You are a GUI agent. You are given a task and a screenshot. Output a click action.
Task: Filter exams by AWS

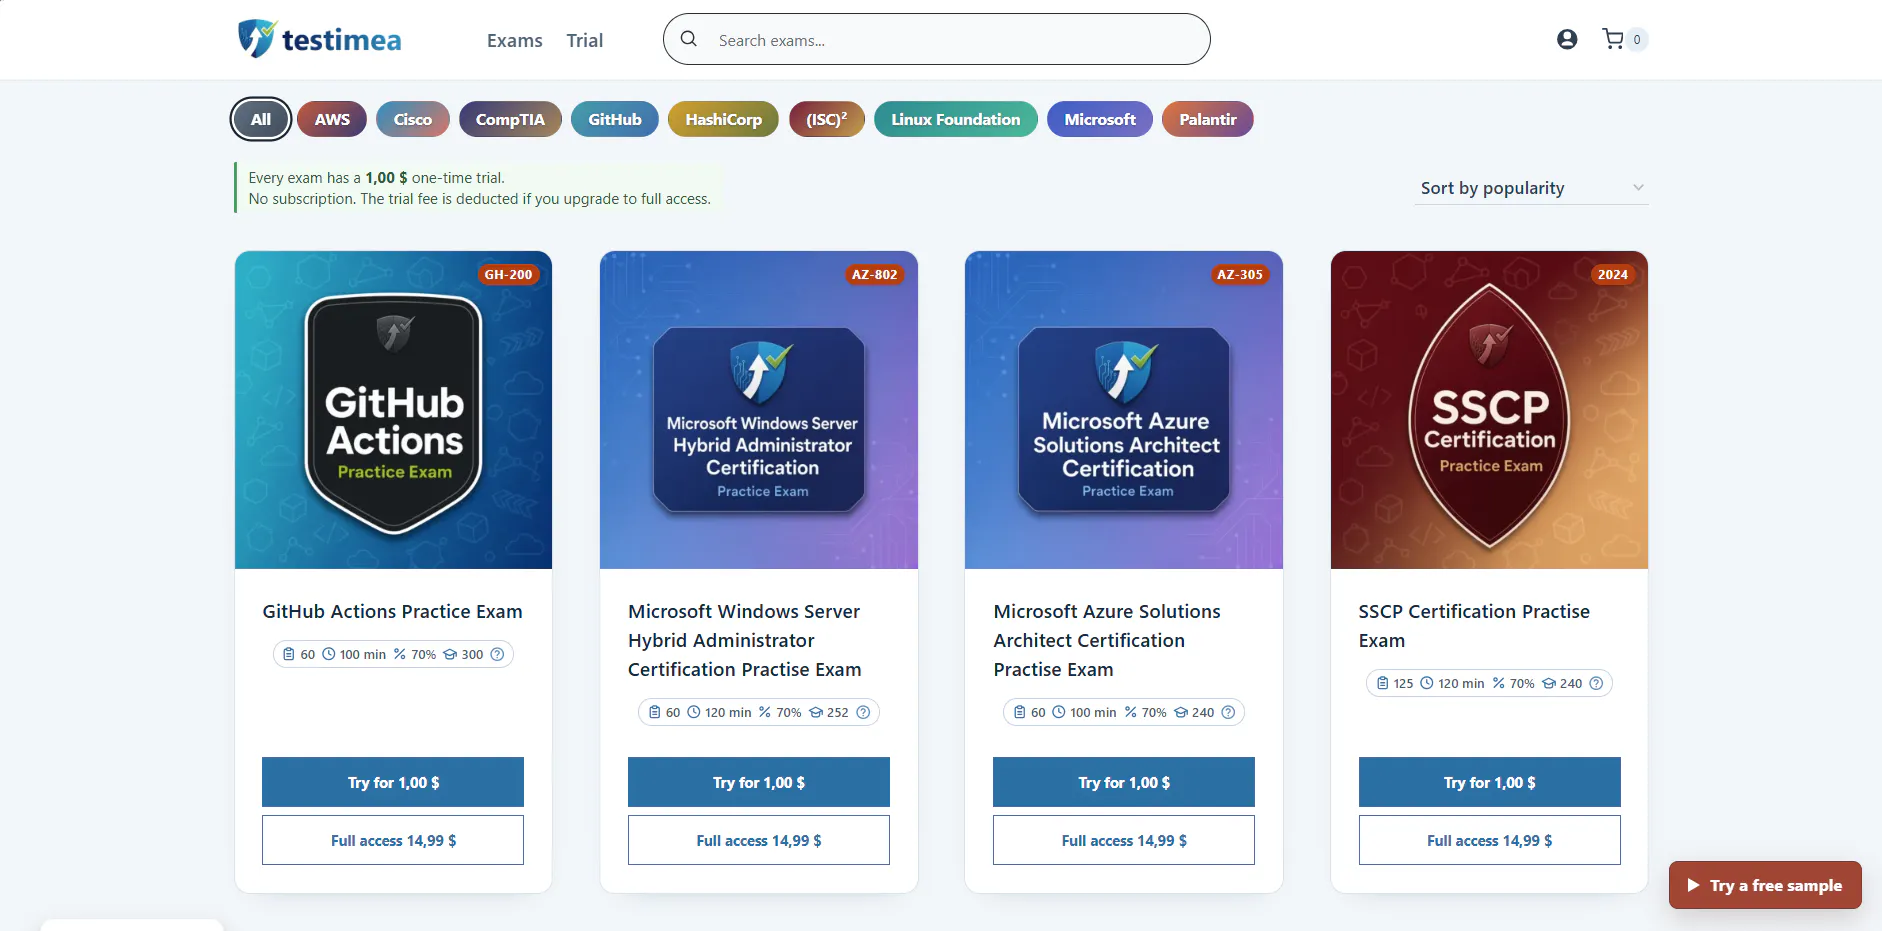[332, 119]
